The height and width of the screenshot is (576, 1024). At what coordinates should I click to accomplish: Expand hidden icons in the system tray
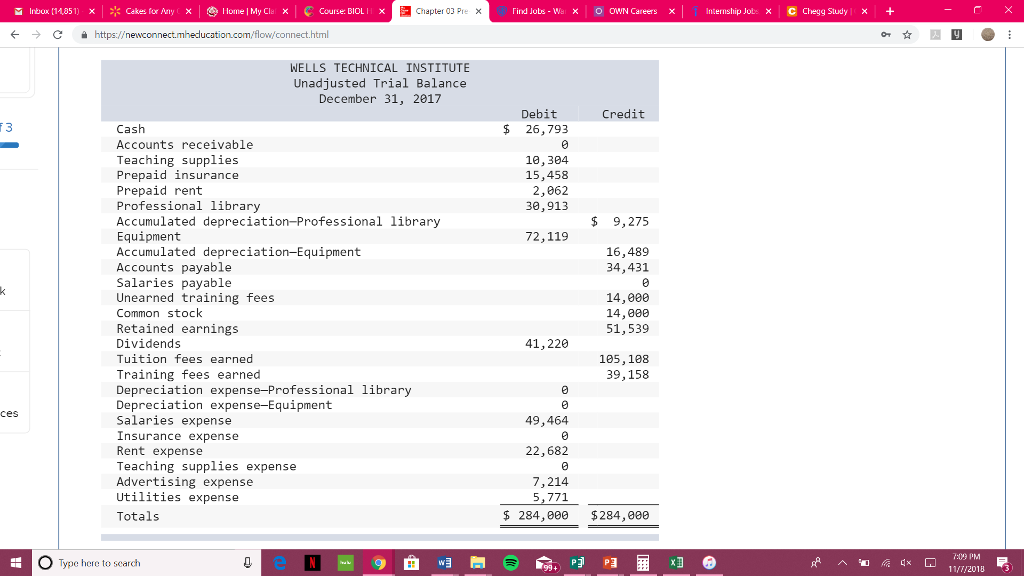(843, 562)
